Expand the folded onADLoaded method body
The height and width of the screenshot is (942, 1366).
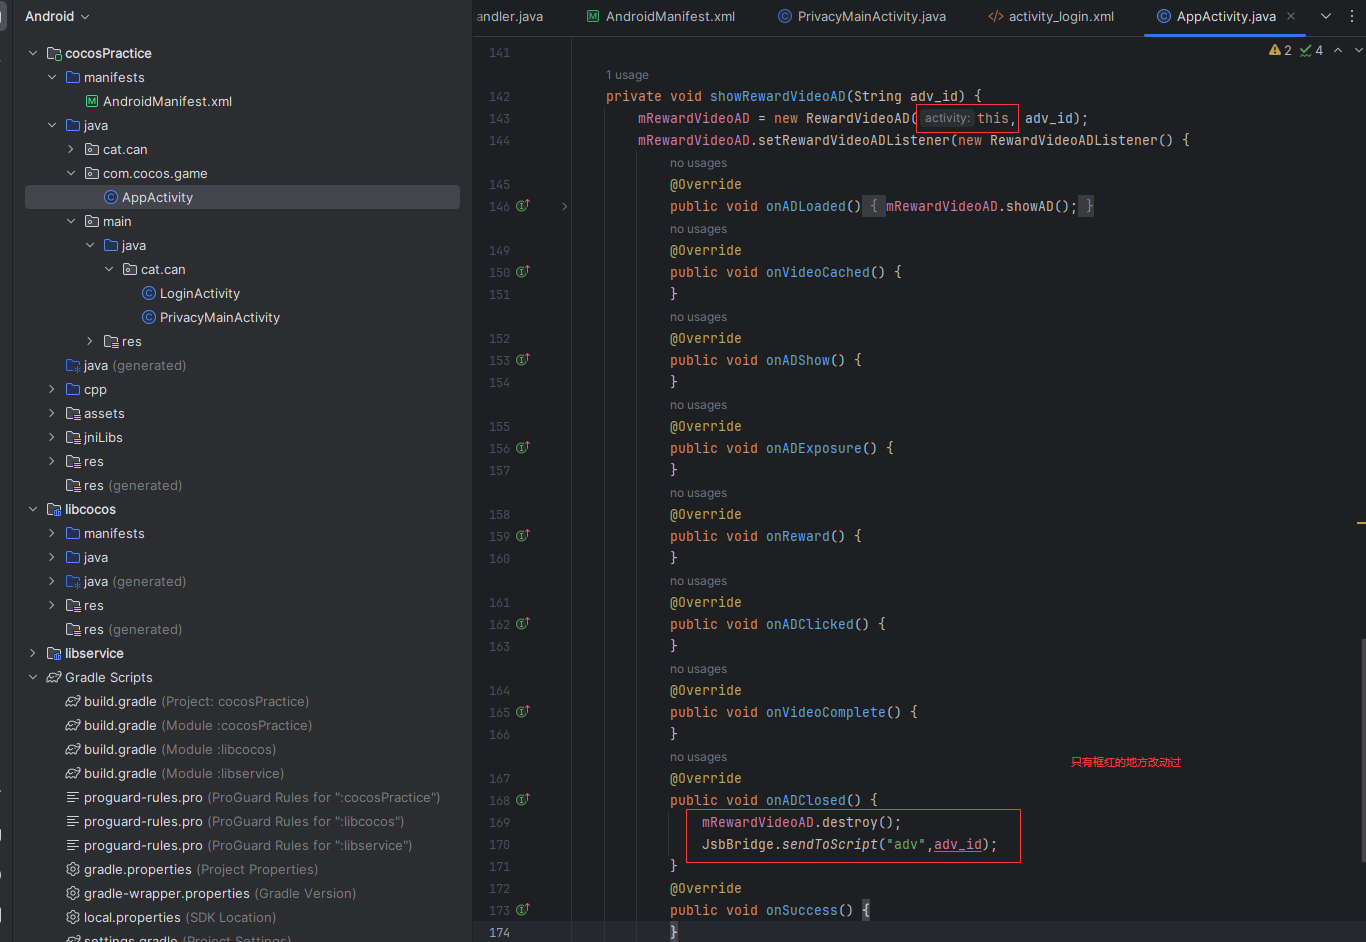[564, 206]
